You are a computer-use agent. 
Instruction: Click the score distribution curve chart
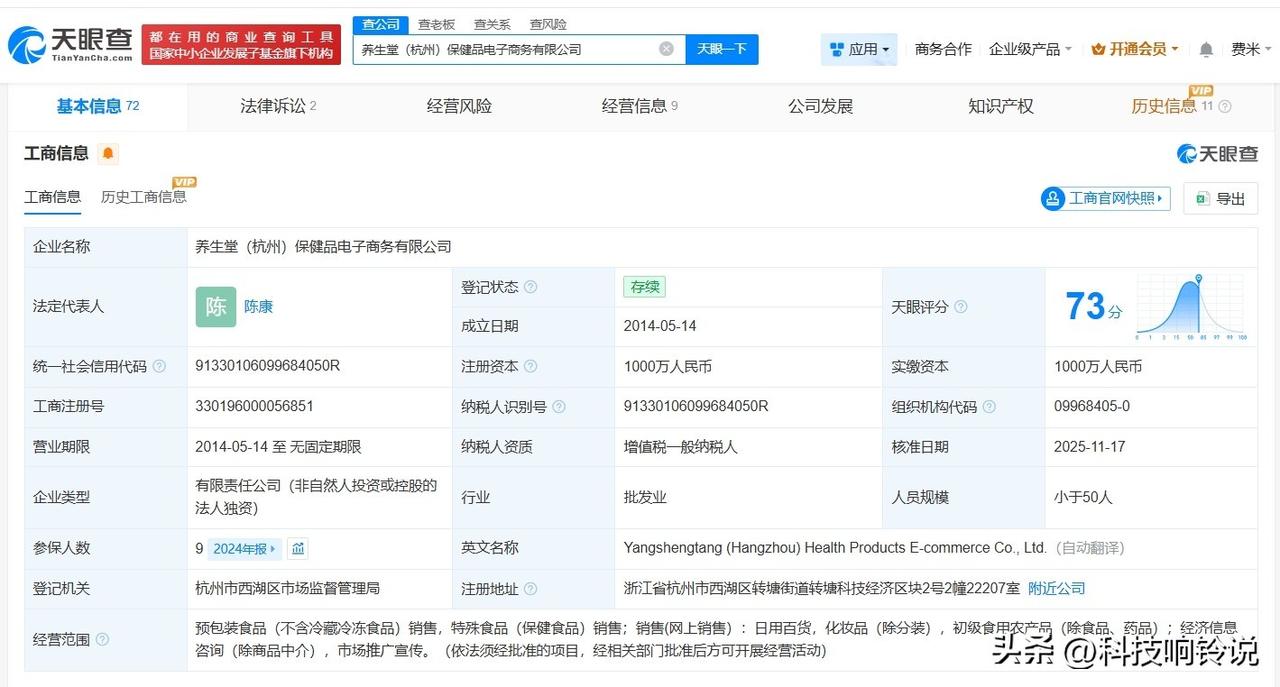click(x=1192, y=307)
